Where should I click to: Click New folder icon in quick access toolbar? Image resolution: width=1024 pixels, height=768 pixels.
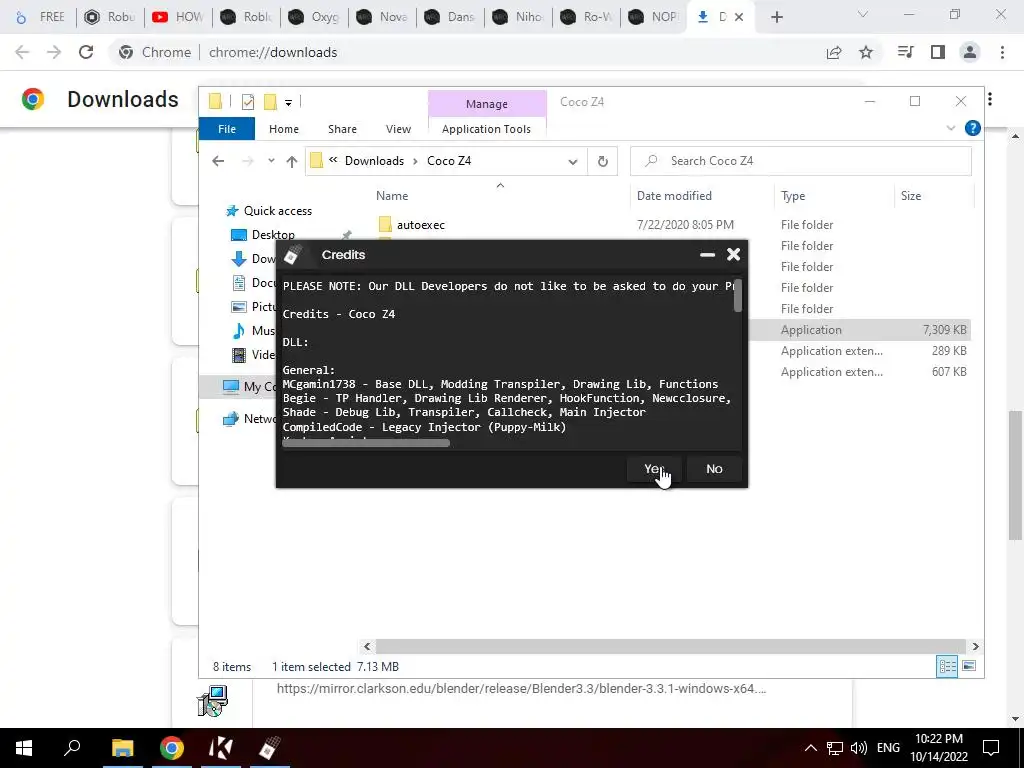tap(270, 102)
